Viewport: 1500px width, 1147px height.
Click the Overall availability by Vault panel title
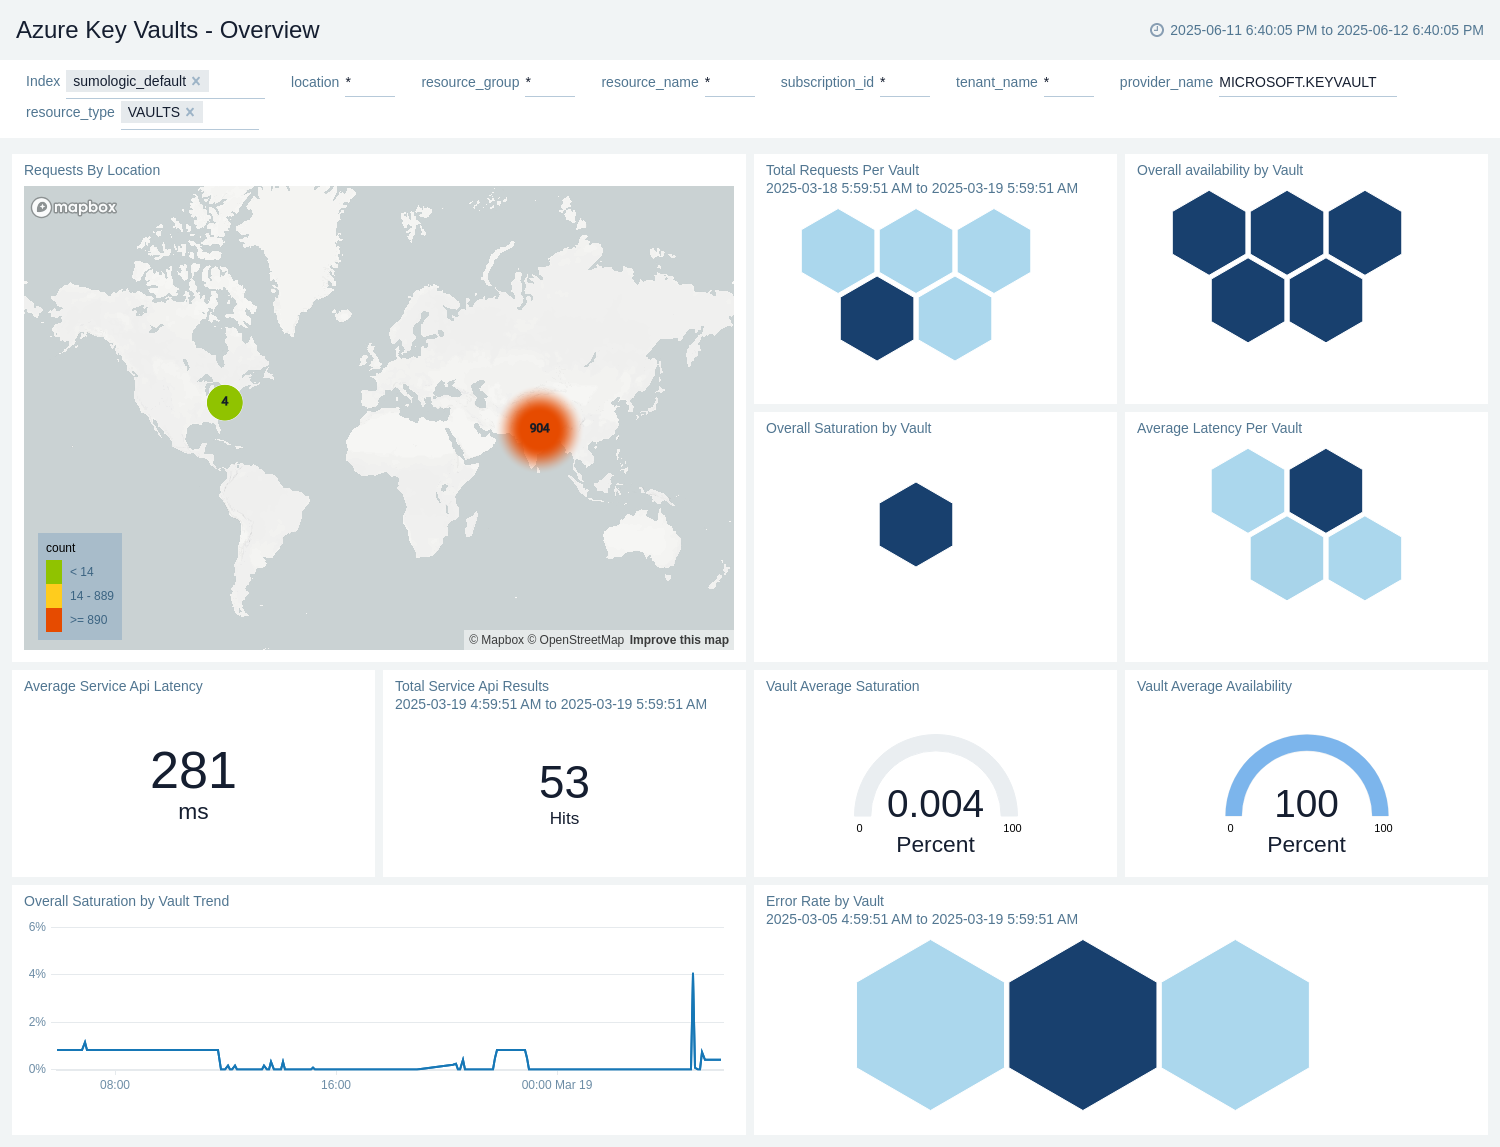pos(1220,170)
